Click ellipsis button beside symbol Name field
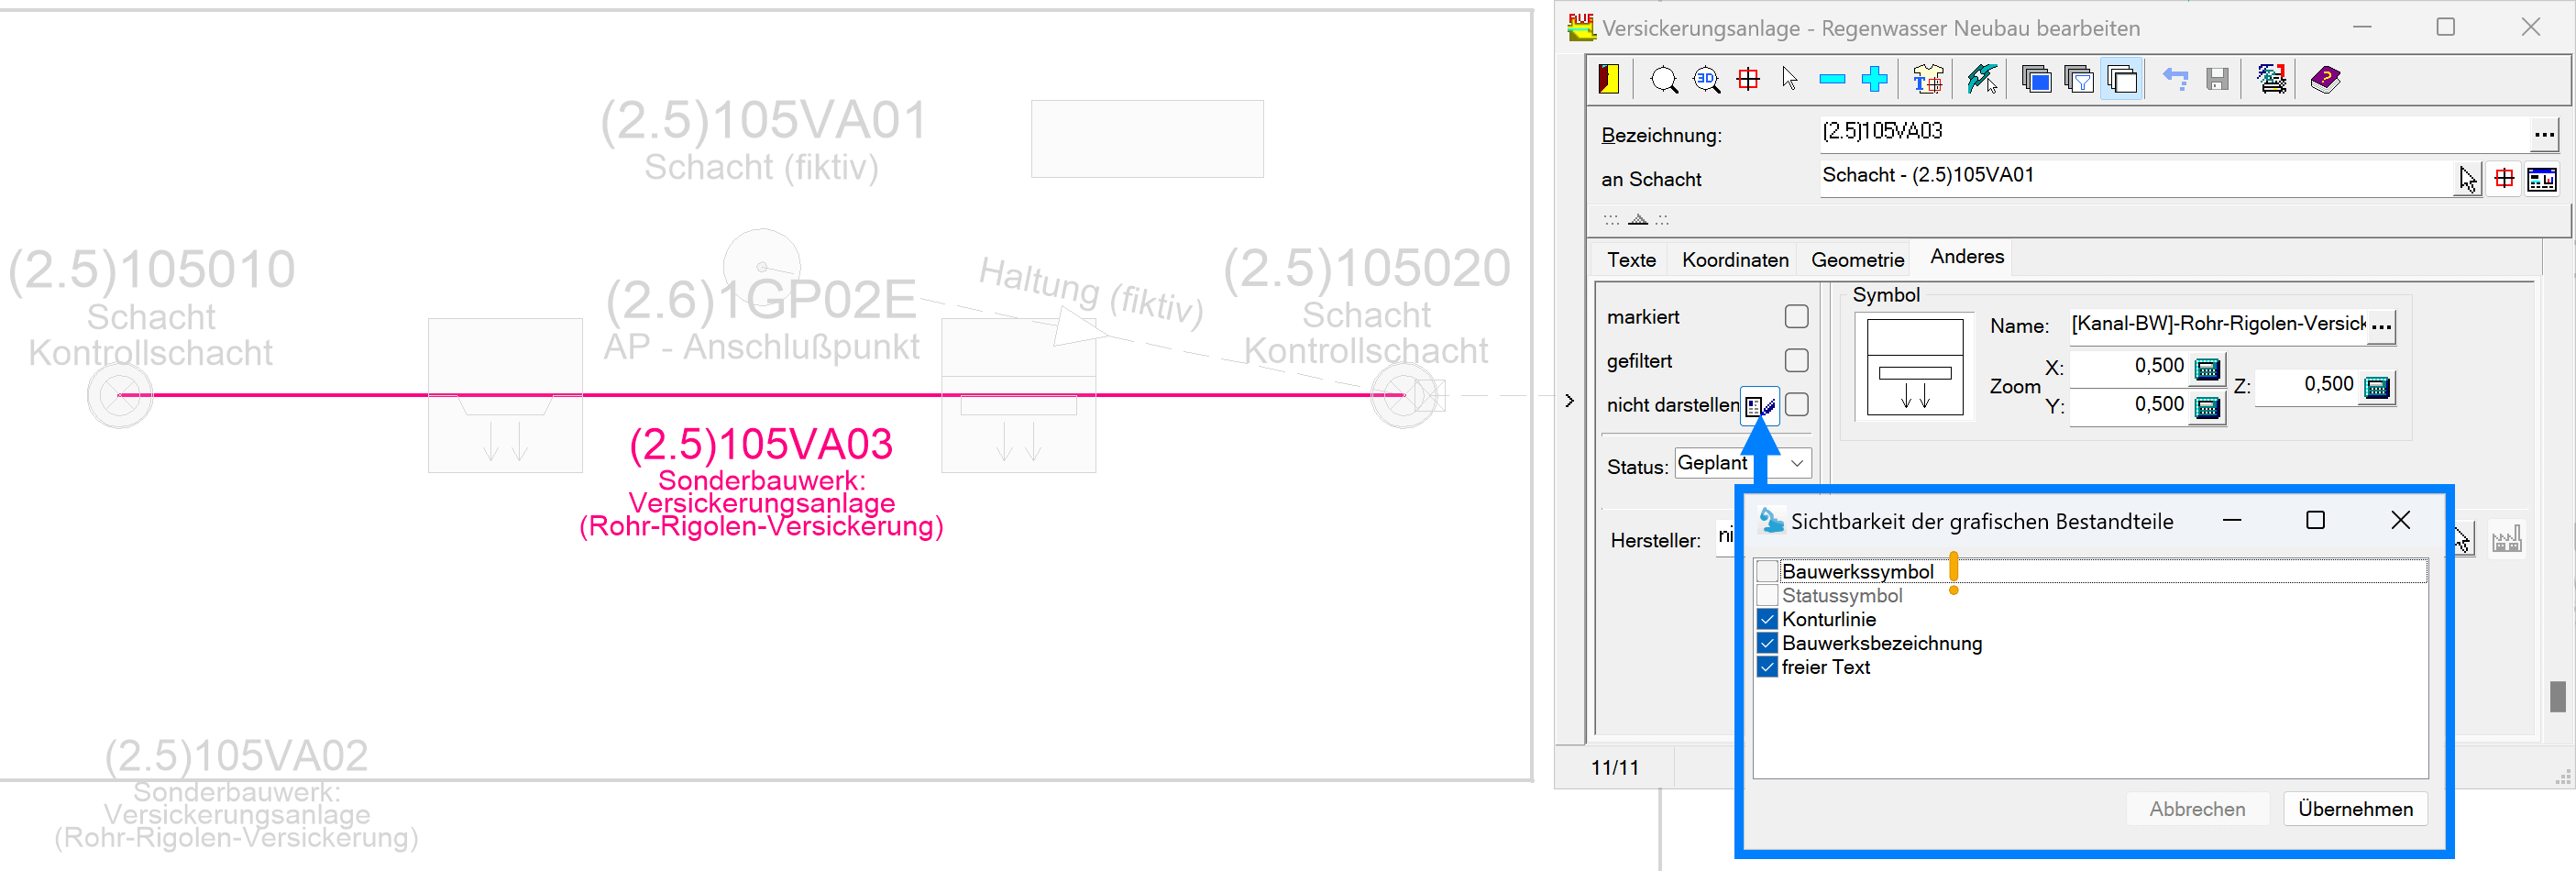 [2381, 326]
